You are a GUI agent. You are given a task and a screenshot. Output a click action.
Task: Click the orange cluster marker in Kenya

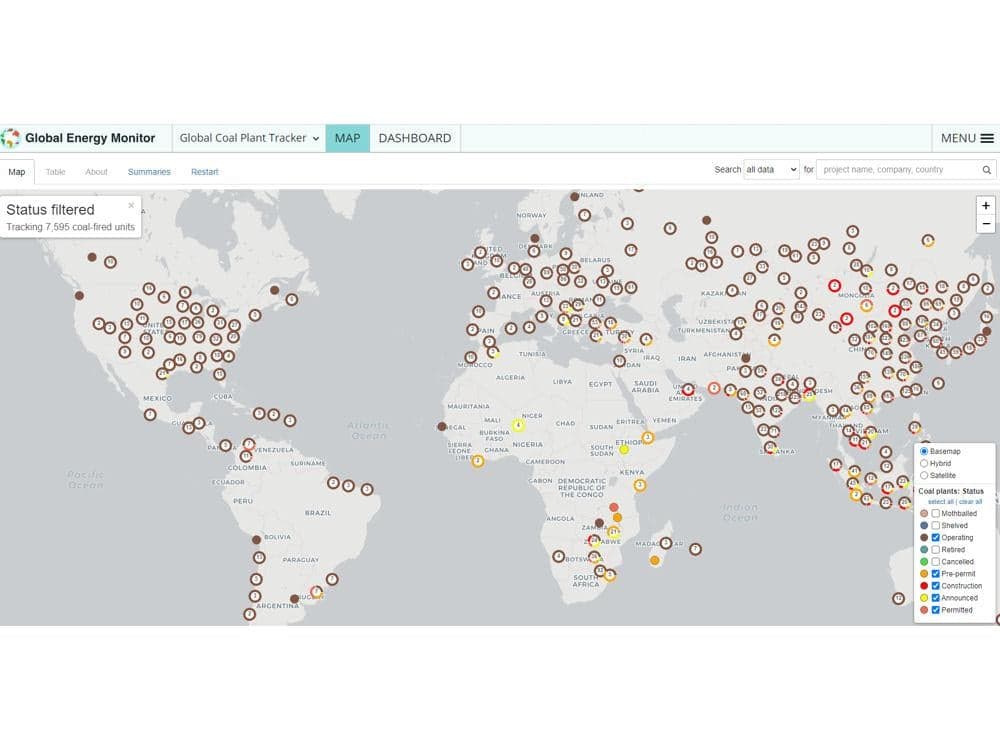coord(640,485)
